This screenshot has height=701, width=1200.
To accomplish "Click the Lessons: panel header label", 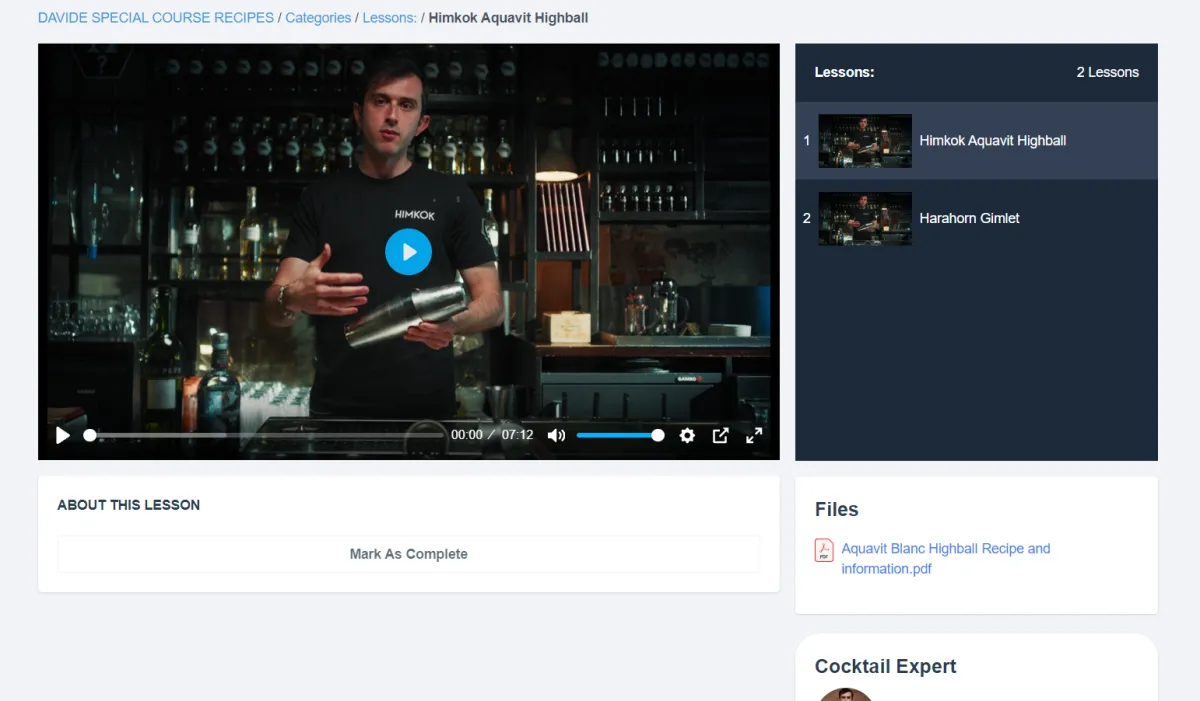I will click(844, 72).
